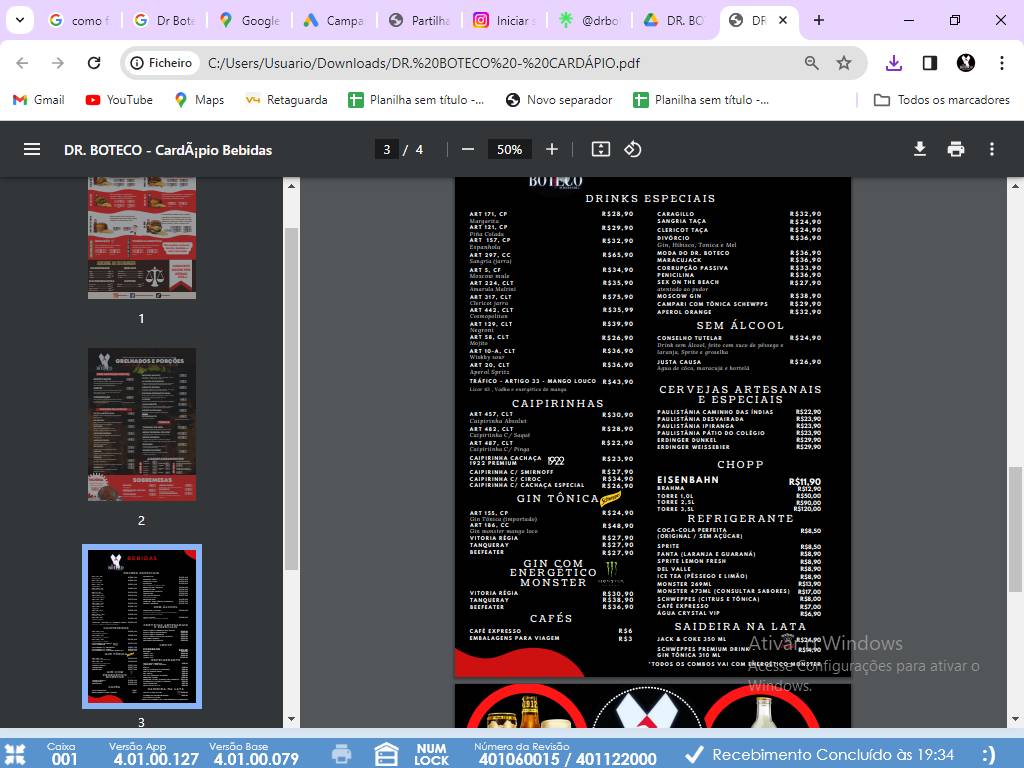The height and width of the screenshot is (768, 1024).
Task: Open Chrome downloads icon
Action: (x=893, y=63)
